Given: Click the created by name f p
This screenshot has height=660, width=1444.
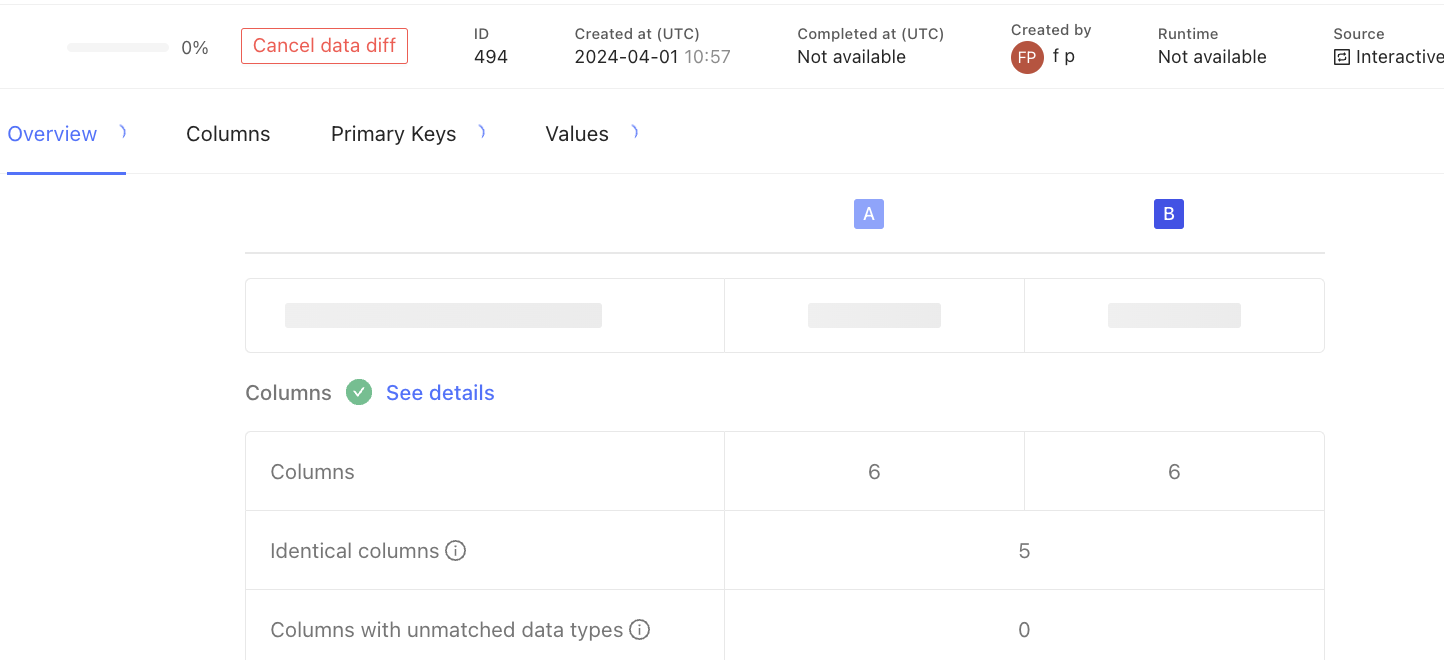Looking at the screenshot, I should [1064, 57].
